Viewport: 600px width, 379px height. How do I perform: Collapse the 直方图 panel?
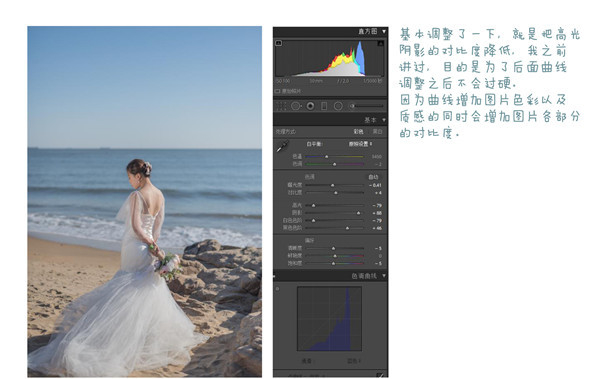click(384, 31)
